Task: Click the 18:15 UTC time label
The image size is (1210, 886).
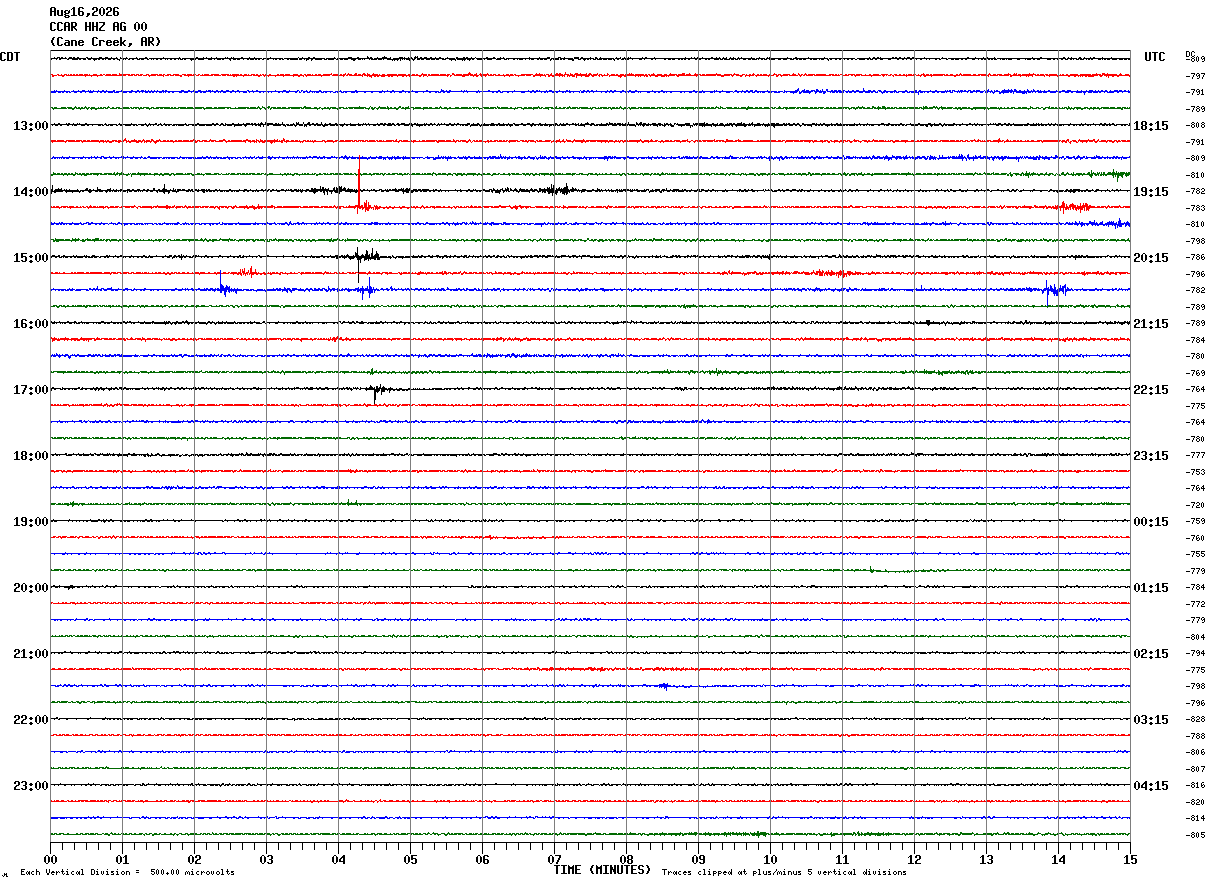Action: click(1150, 126)
